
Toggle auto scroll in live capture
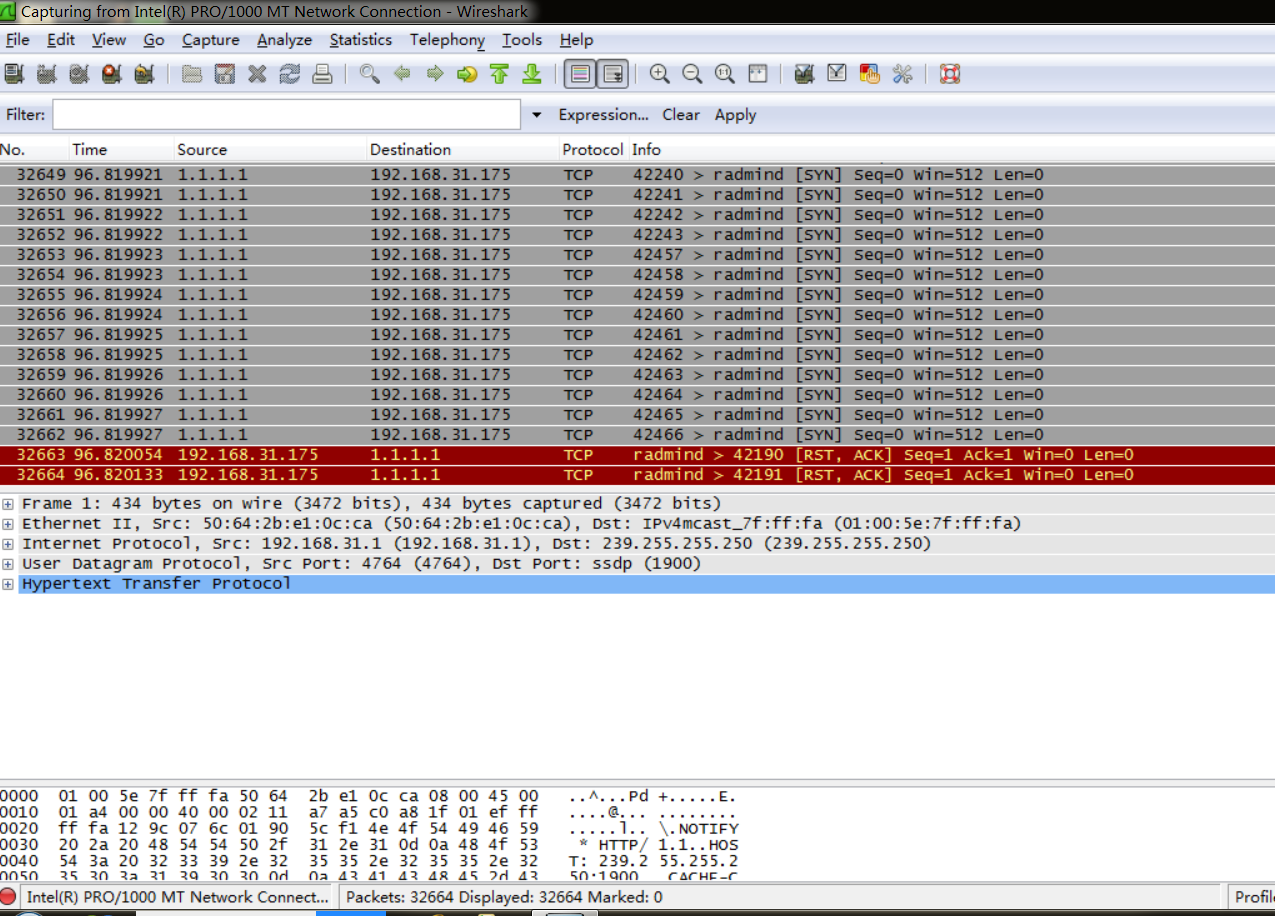click(610, 73)
